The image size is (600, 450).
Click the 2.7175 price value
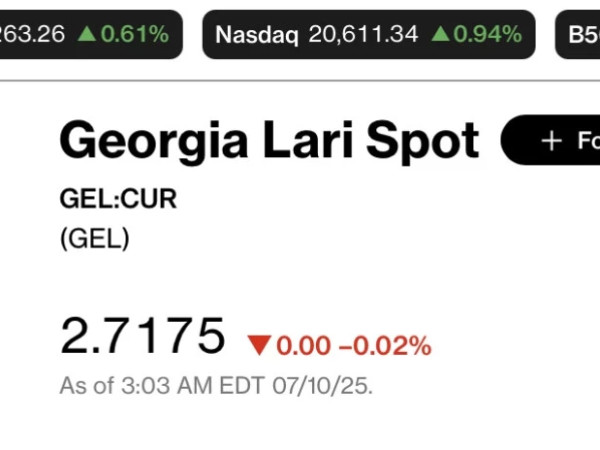[x=142, y=336]
